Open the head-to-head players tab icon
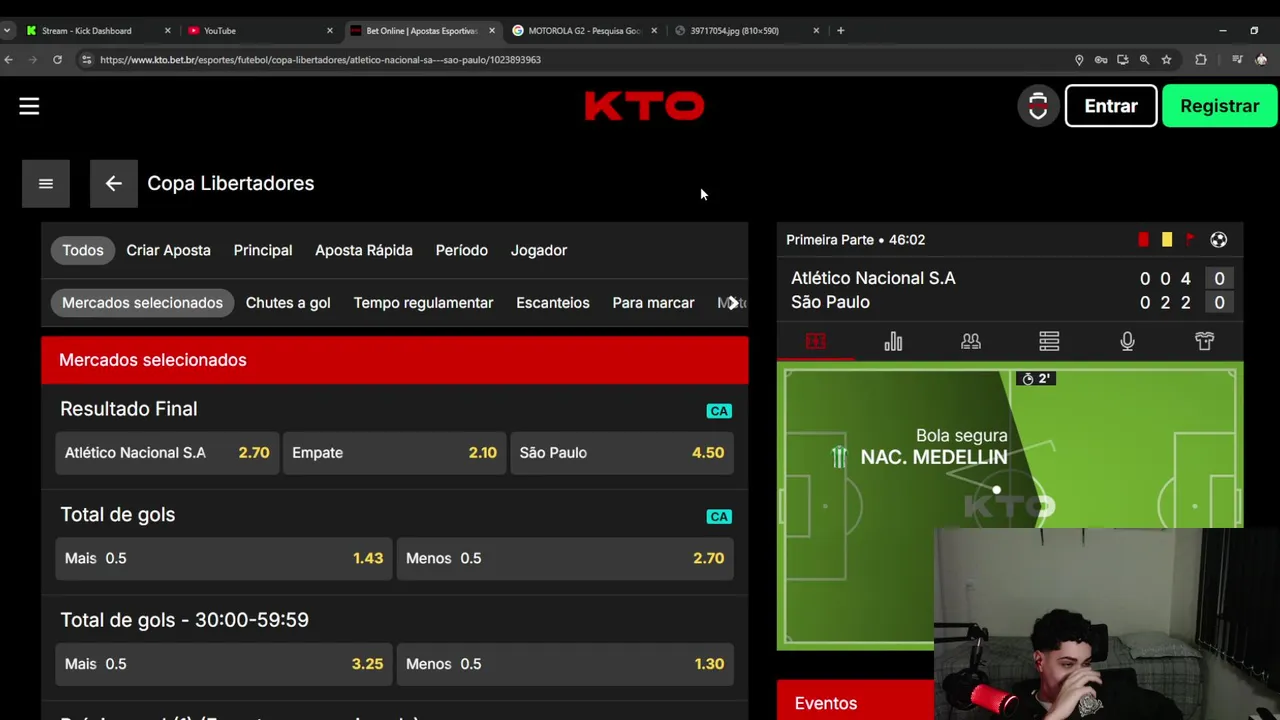Screen dimensions: 1280x720 pyautogui.click(x=971, y=342)
